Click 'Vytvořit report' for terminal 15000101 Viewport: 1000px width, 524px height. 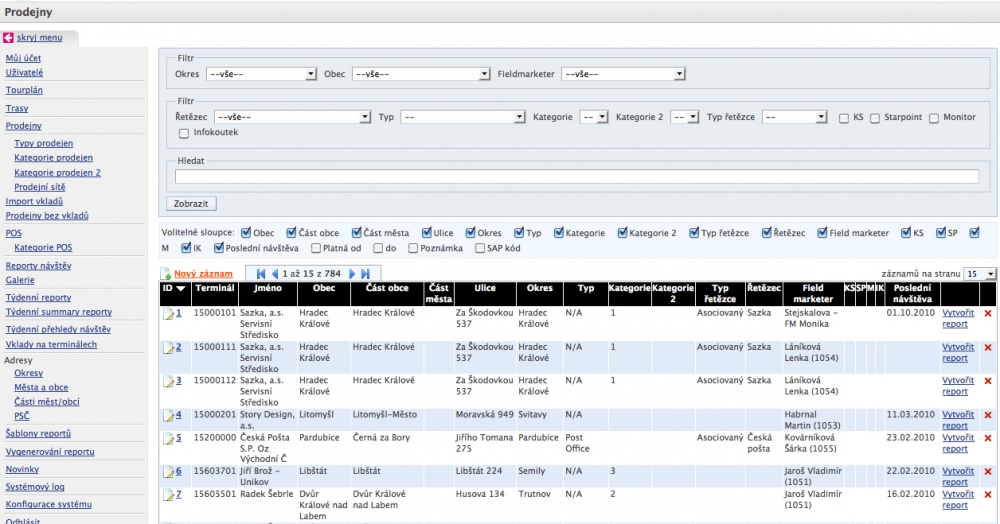(958, 319)
